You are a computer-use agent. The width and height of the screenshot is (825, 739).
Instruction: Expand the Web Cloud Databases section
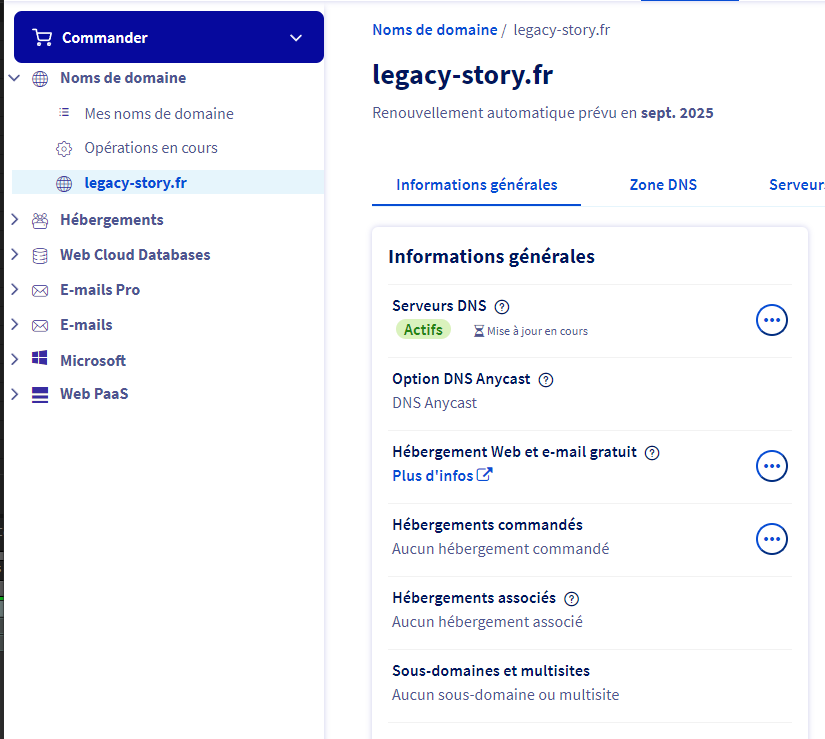point(14,255)
